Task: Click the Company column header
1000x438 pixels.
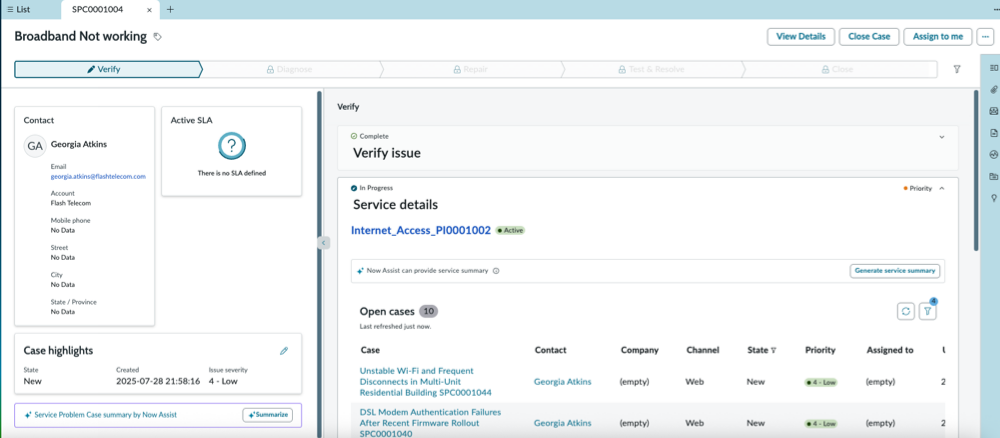Action: pyautogui.click(x=640, y=350)
